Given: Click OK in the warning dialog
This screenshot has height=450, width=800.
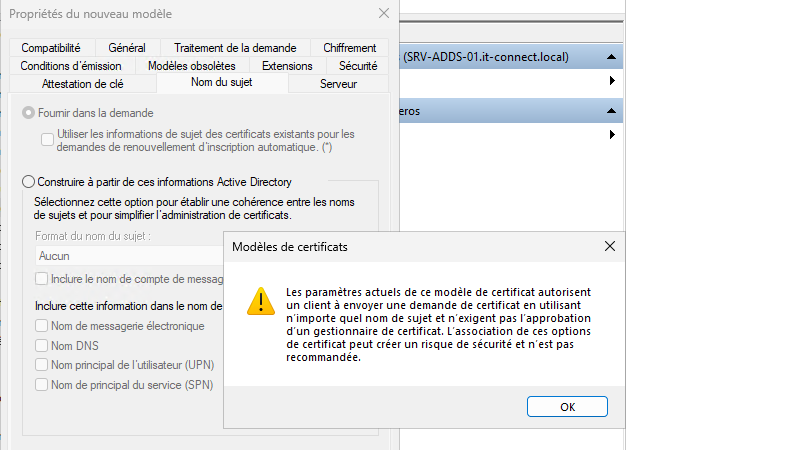Looking at the screenshot, I should (x=567, y=406).
